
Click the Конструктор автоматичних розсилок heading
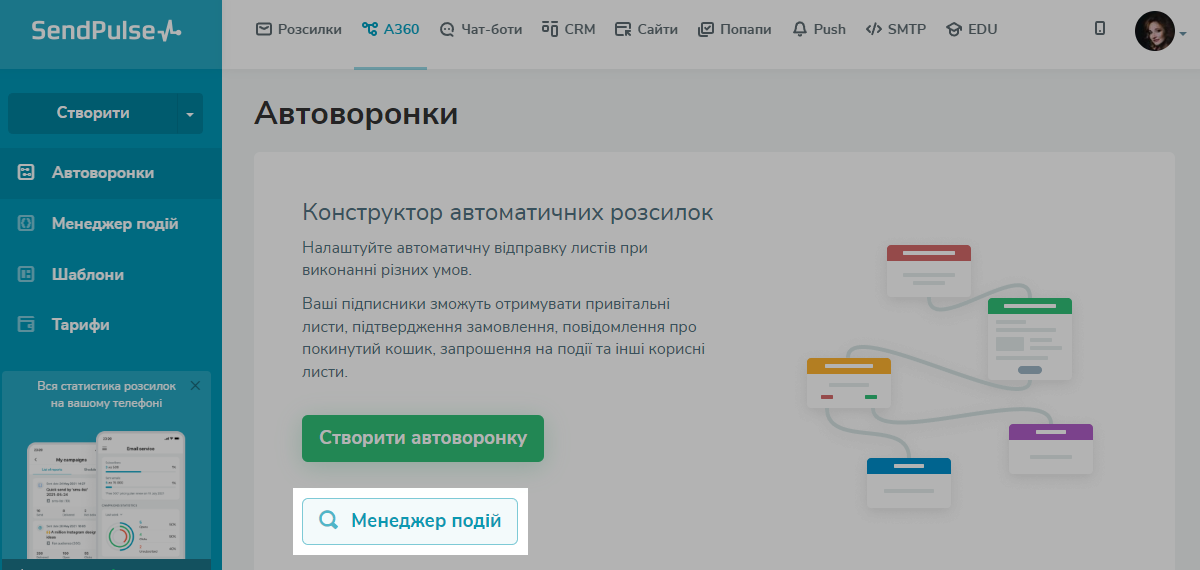tap(508, 213)
